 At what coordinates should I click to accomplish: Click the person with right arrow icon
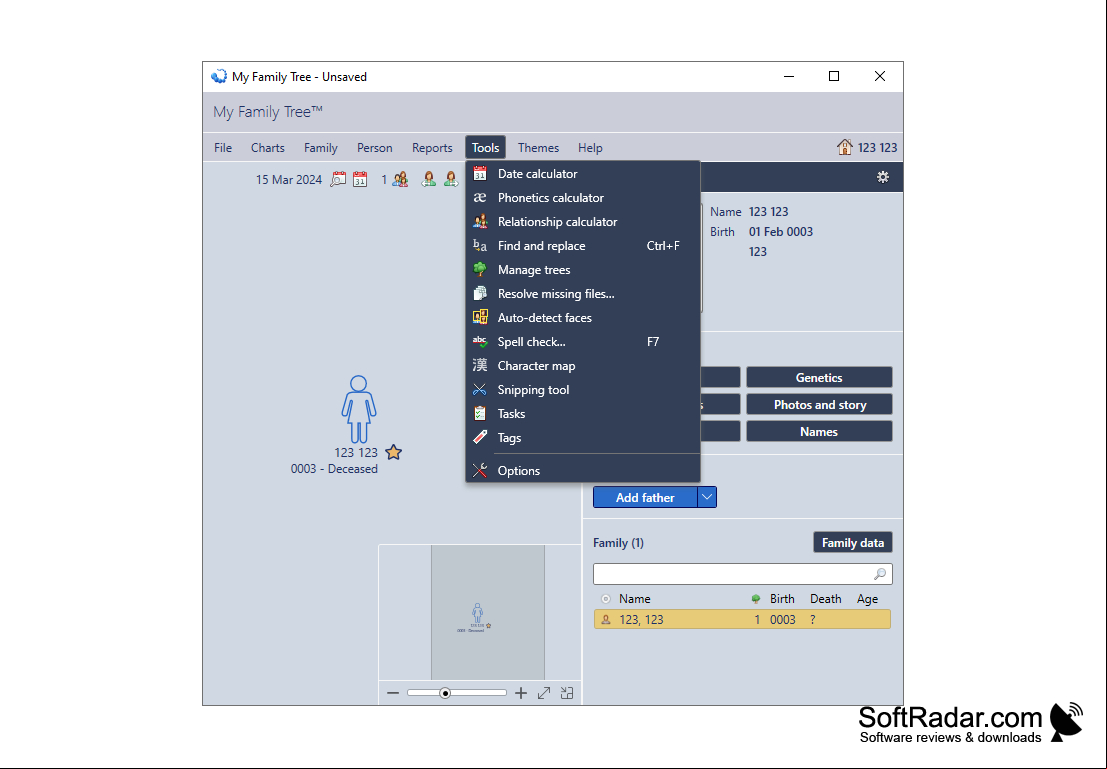pyautogui.click(x=451, y=179)
